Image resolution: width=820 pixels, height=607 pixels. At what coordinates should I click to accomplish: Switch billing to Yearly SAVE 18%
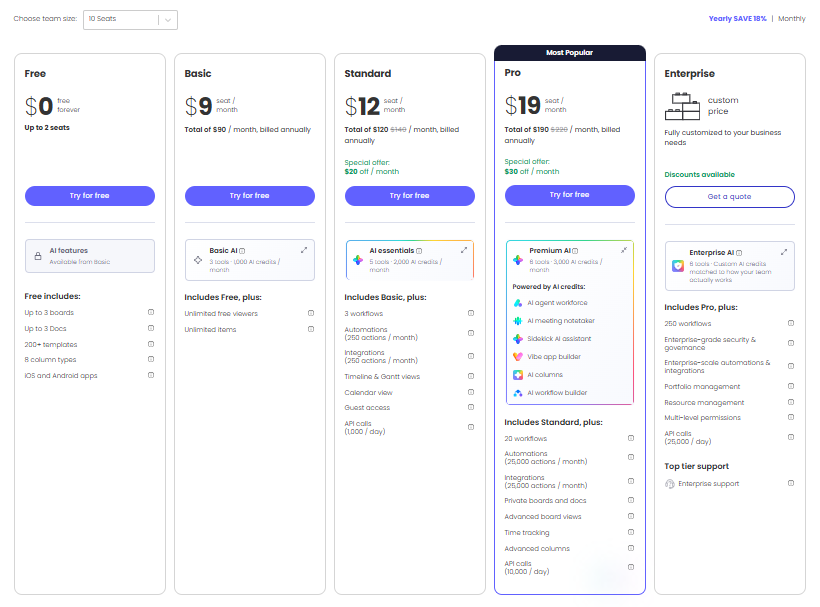pyautogui.click(x=737, y=18)
